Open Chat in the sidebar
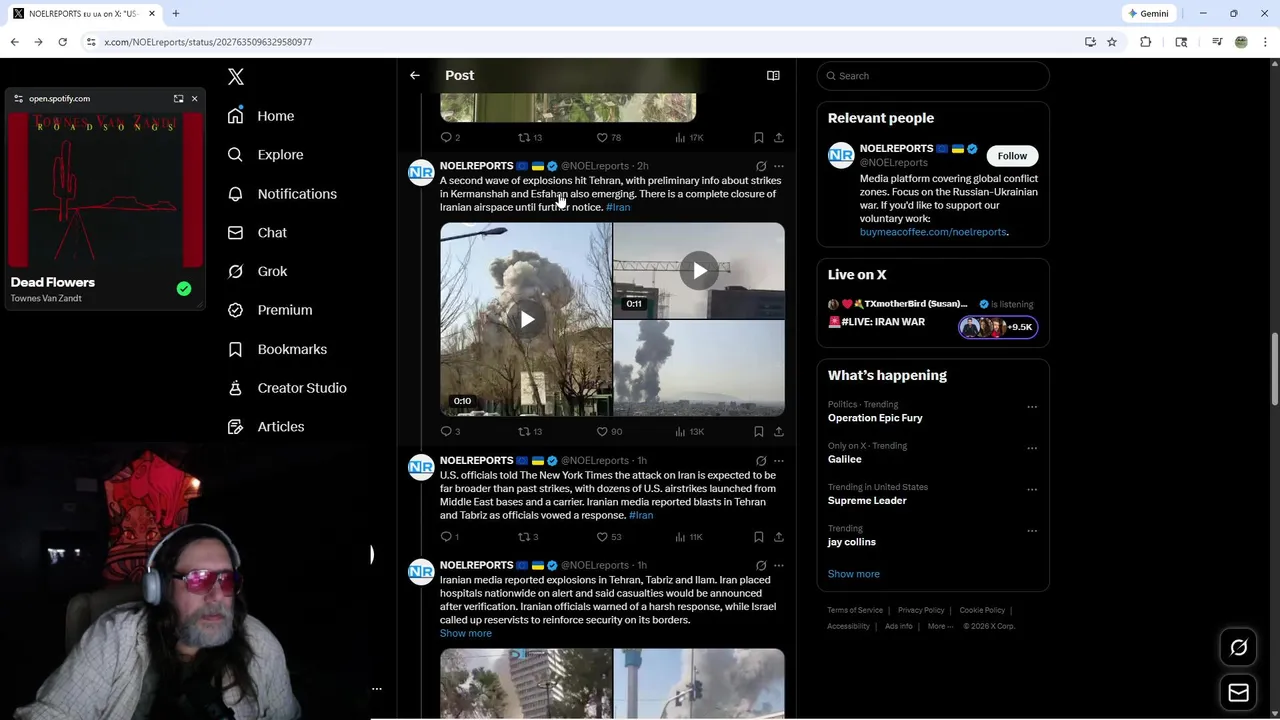This screenshot has width=1280, height=720. pyautogui.click(x=257, y=233)
